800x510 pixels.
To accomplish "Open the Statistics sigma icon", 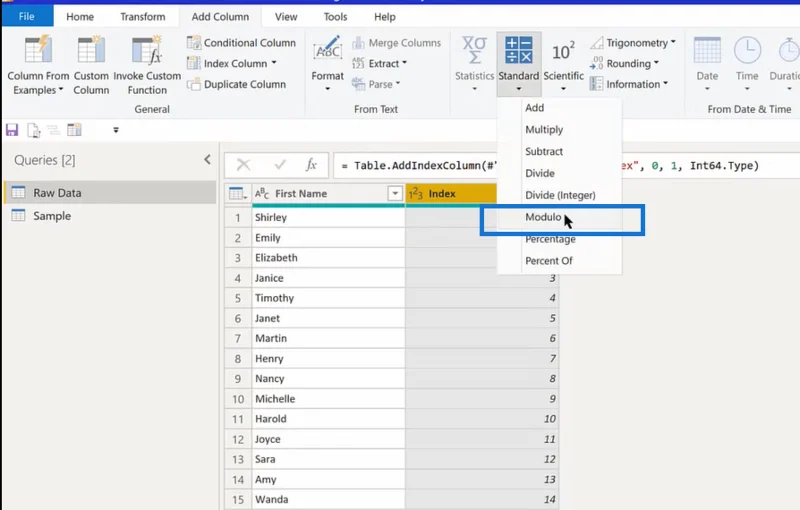I will coord(474,49).
